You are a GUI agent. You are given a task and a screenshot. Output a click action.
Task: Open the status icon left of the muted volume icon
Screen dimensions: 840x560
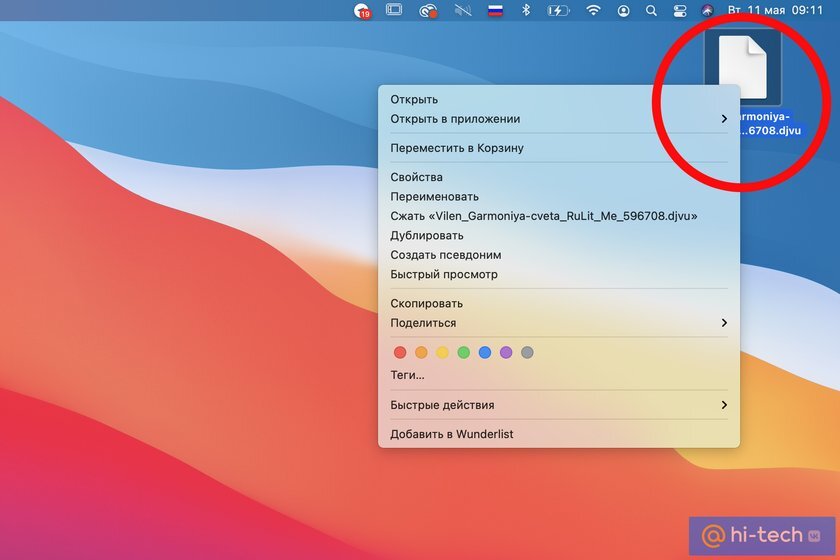point(428,10)
